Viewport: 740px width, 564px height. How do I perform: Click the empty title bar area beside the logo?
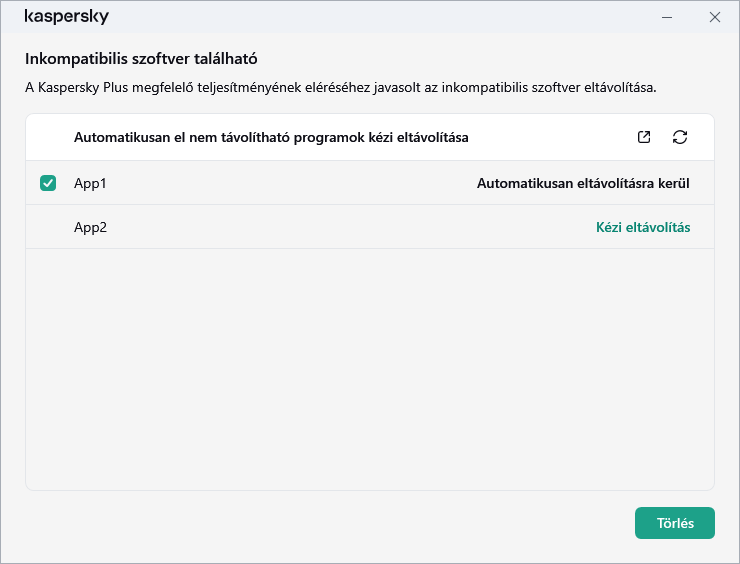380,17
